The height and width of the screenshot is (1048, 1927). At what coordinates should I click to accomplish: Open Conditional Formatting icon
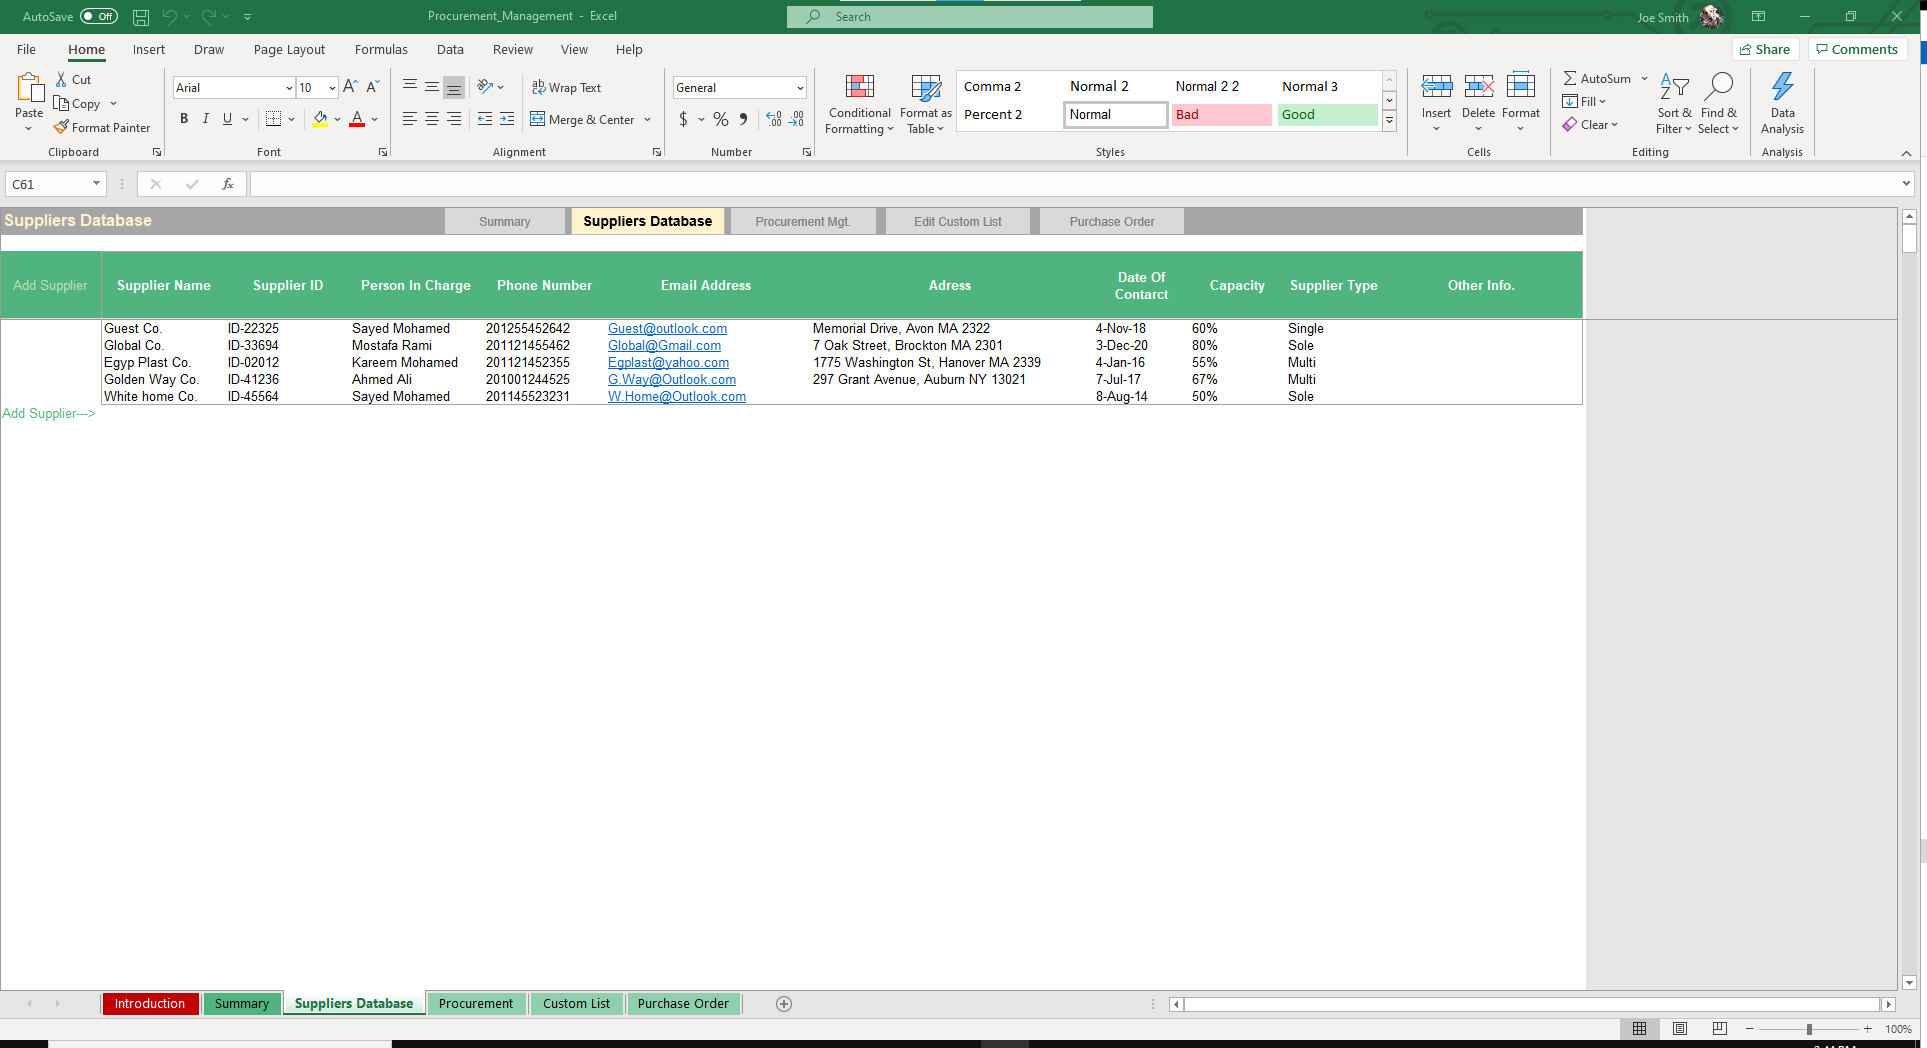(x=860, y=87)
